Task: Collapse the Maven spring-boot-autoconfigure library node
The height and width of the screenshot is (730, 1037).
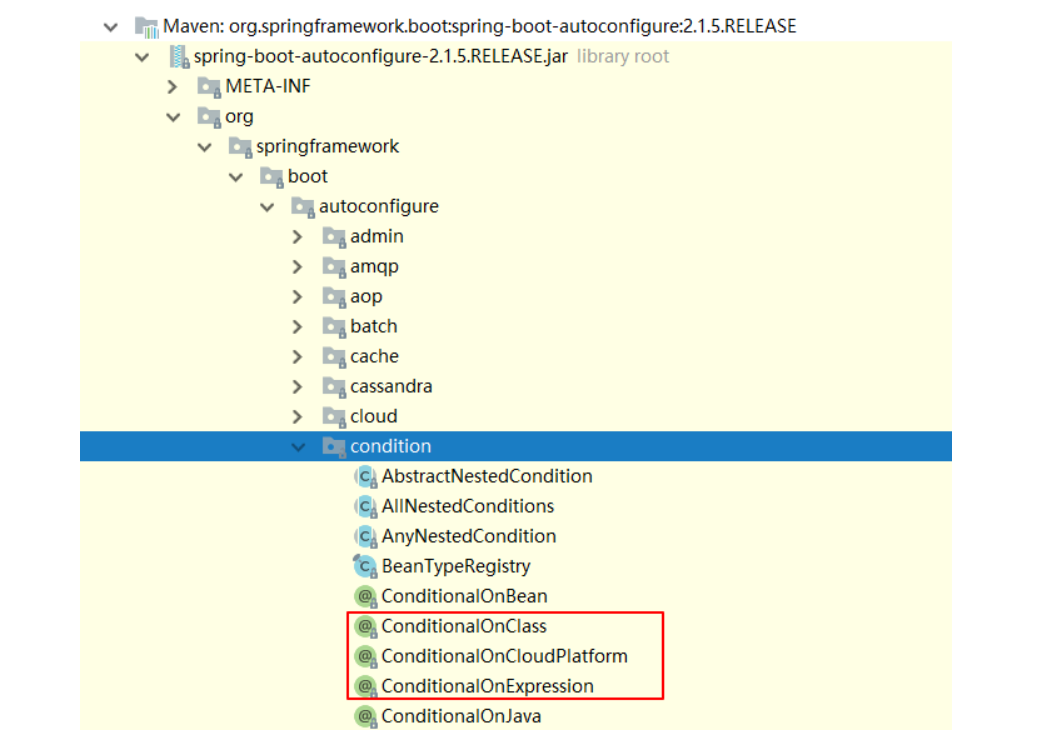Action: pos(110,27)
